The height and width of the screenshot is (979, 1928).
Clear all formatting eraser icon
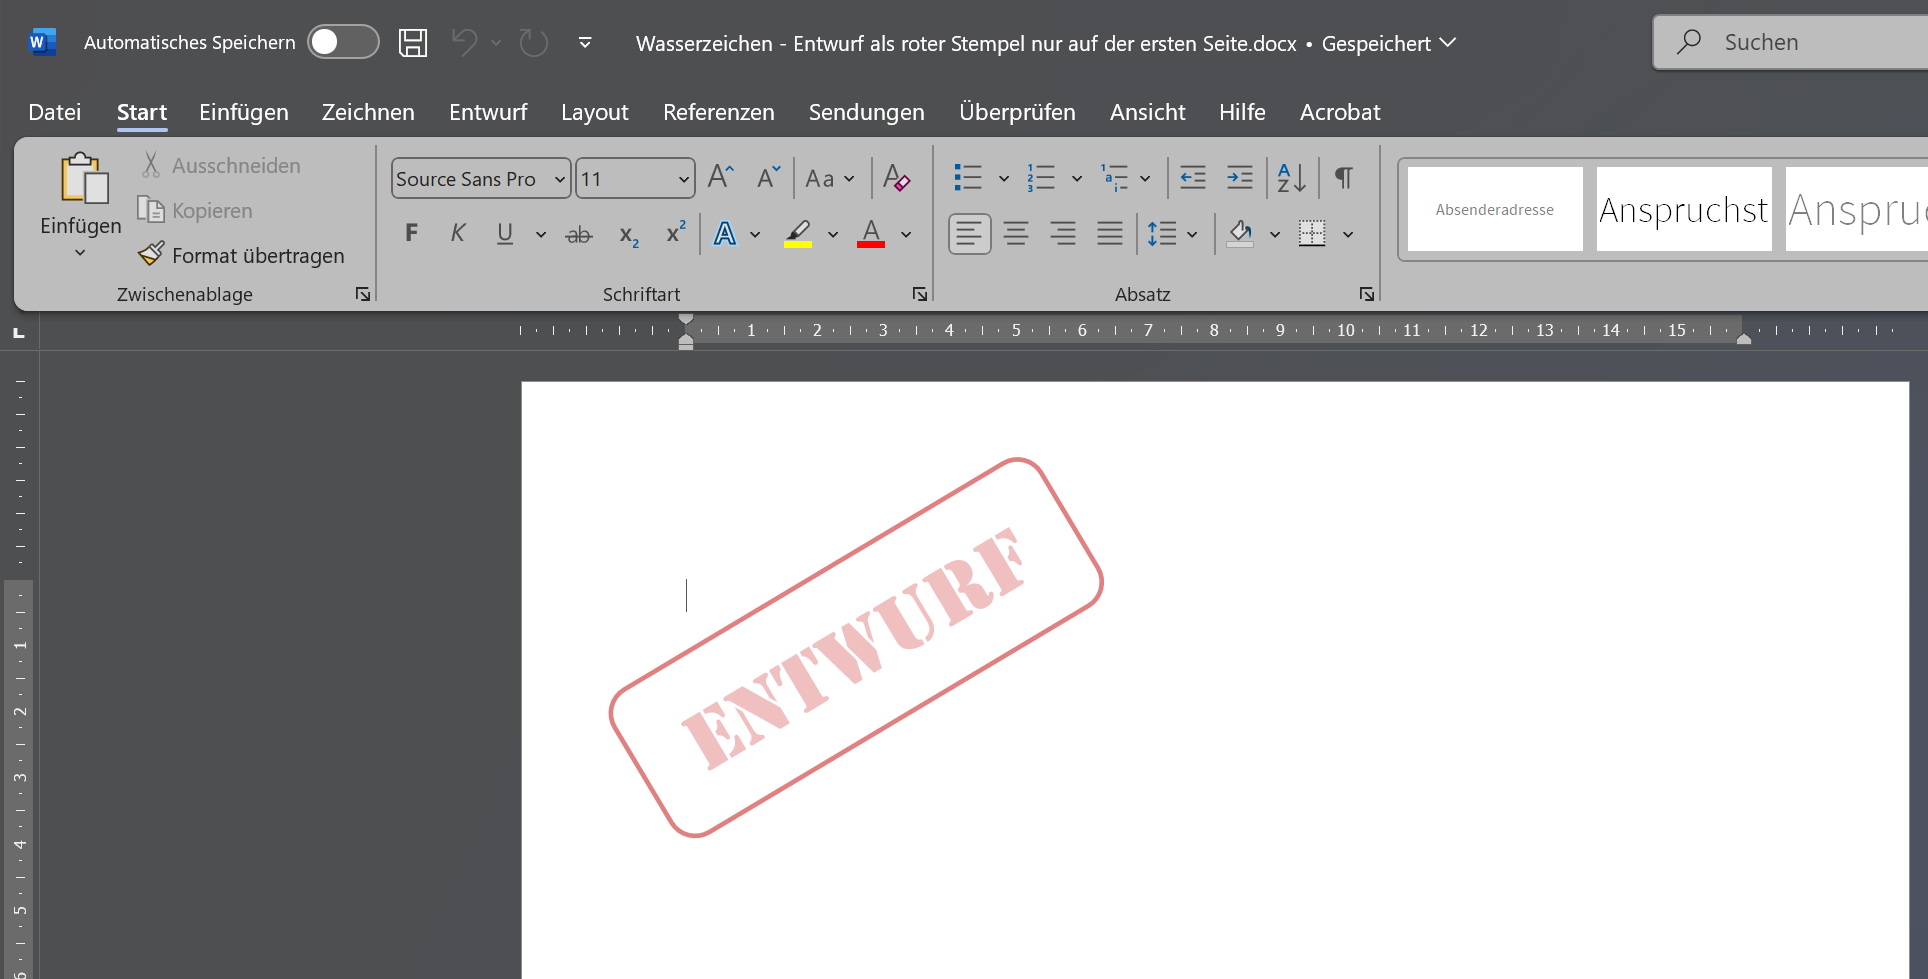pyautogui.click(x=897, y=178)
